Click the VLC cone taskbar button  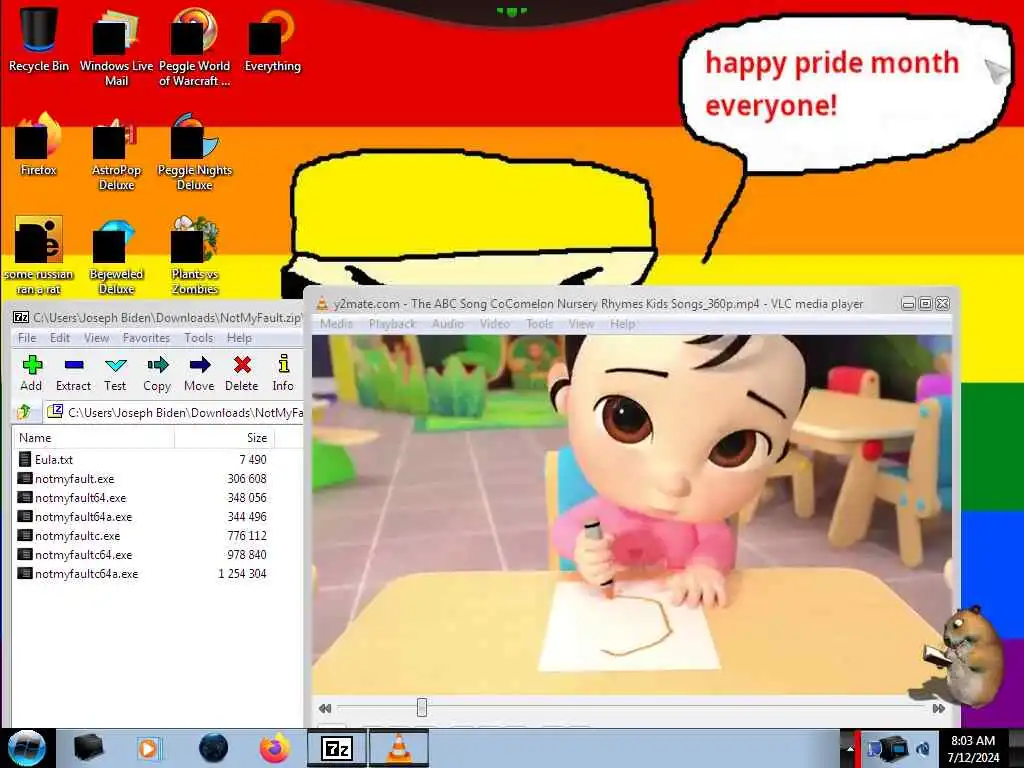[399, 748]
